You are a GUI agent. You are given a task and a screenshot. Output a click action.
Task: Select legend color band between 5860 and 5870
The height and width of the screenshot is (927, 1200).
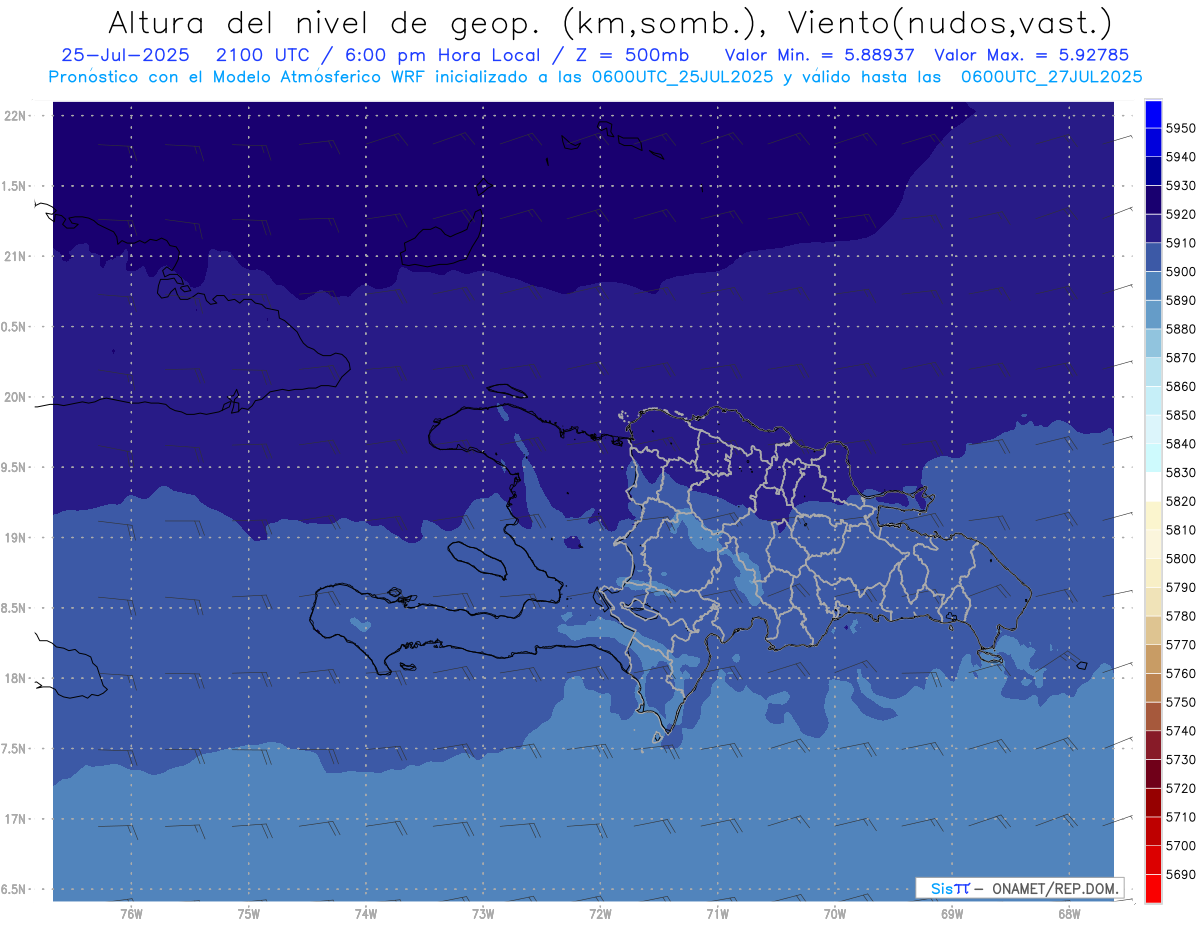pos(1153,372)
